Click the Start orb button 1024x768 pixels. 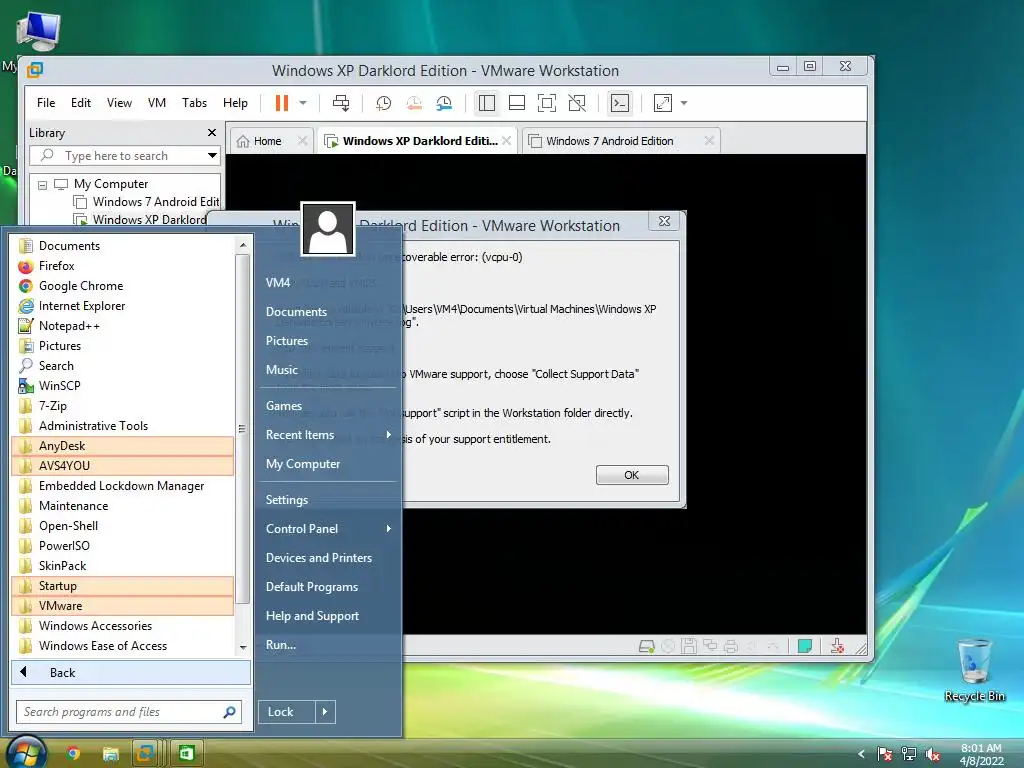pyautogui.click(x=25, y=752)
